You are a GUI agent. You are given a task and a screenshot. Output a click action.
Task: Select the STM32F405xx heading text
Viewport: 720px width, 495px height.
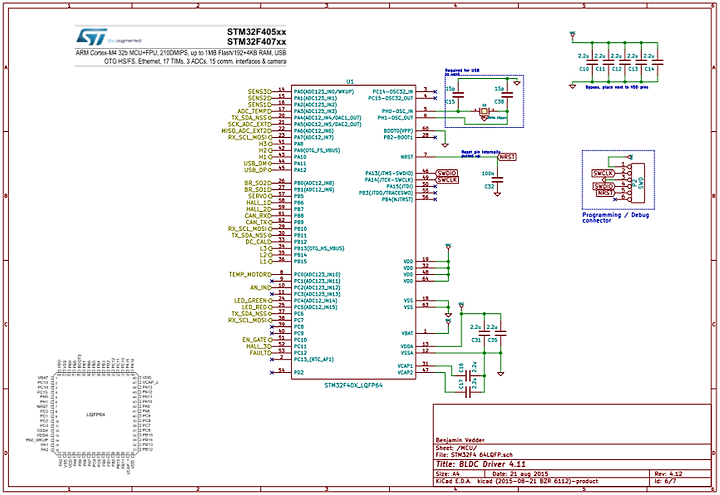256,32
